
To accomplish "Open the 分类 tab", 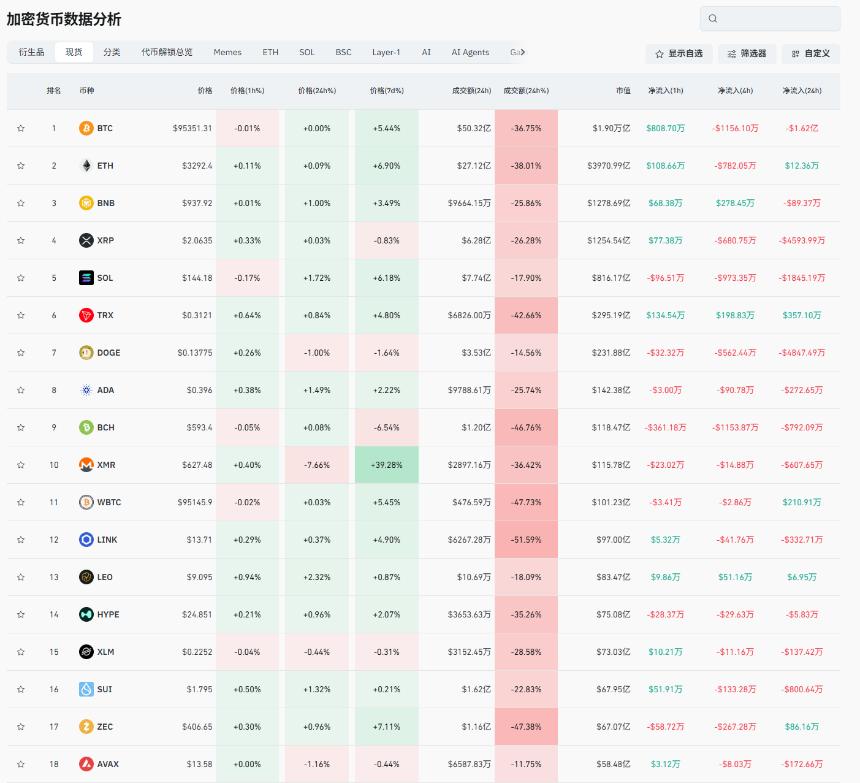I will [x=112, y=52].
